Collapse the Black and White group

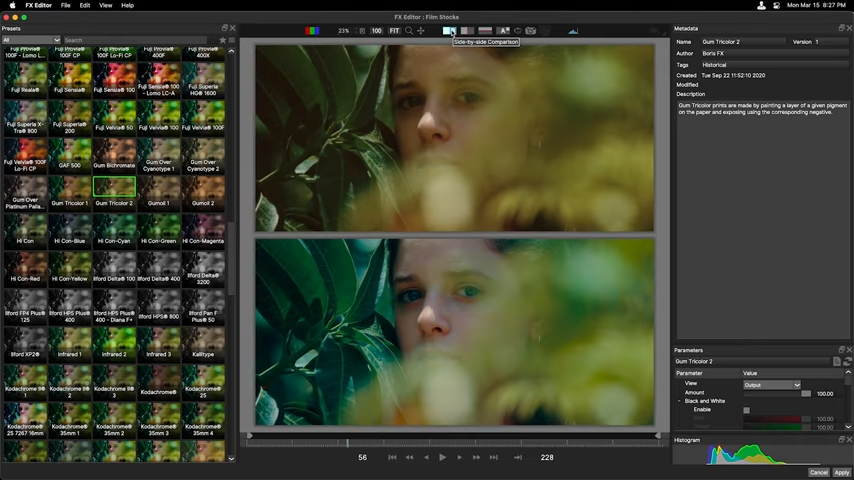679,401
